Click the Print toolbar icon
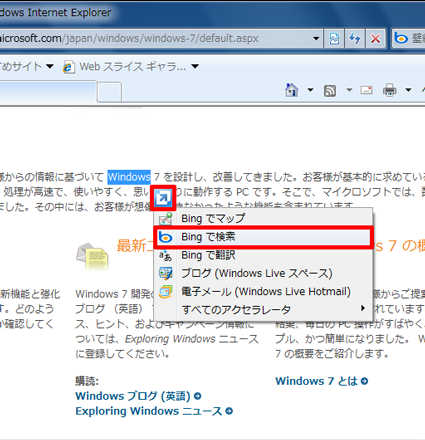 tap(389, 90)
